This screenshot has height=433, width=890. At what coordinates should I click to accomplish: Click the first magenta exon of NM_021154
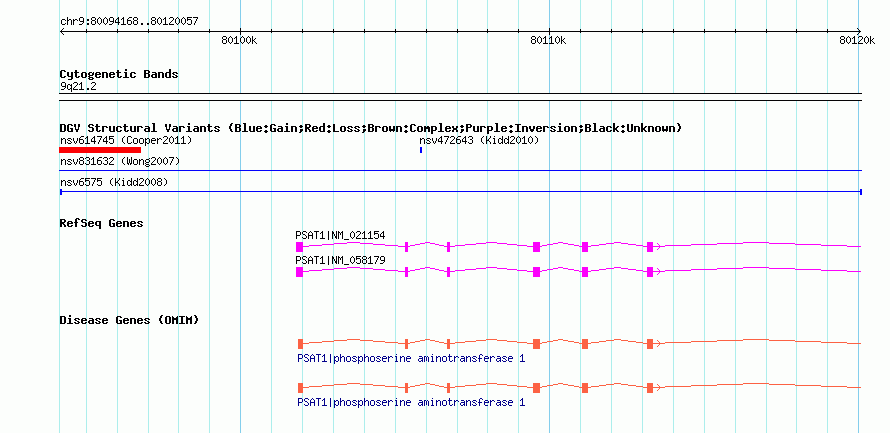pyautogui.click(x=299, y=246)
